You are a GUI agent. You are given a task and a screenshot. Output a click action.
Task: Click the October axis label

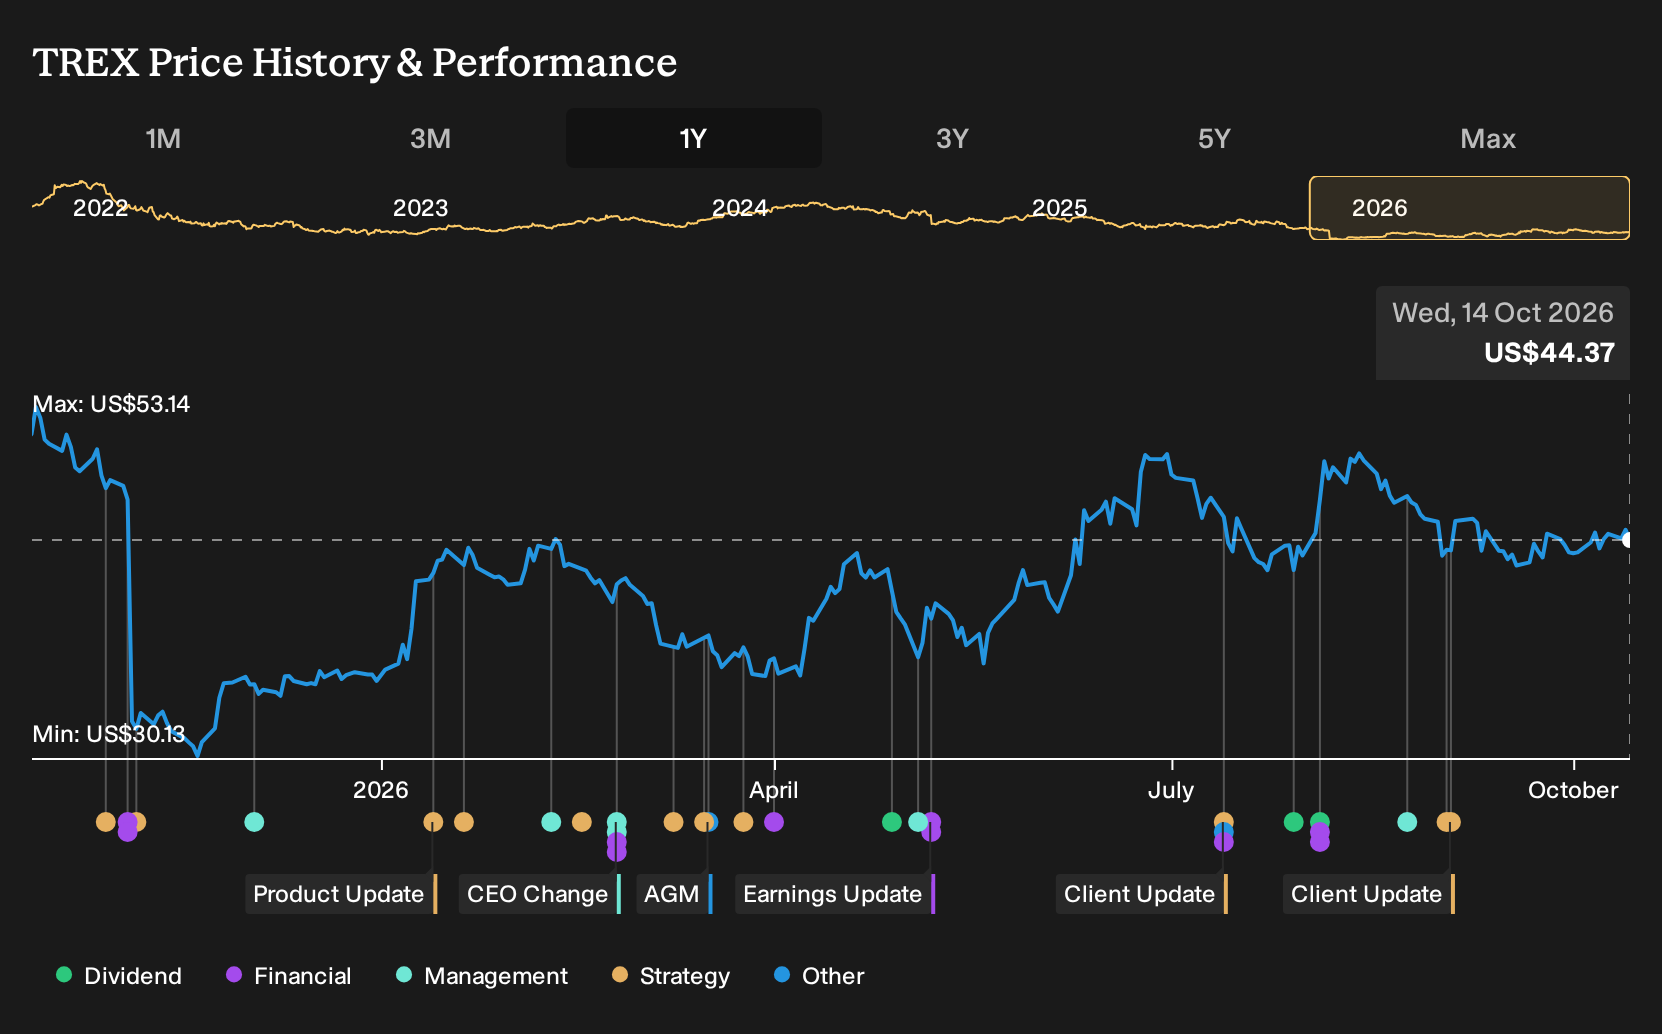click(x=1573, y=790)
